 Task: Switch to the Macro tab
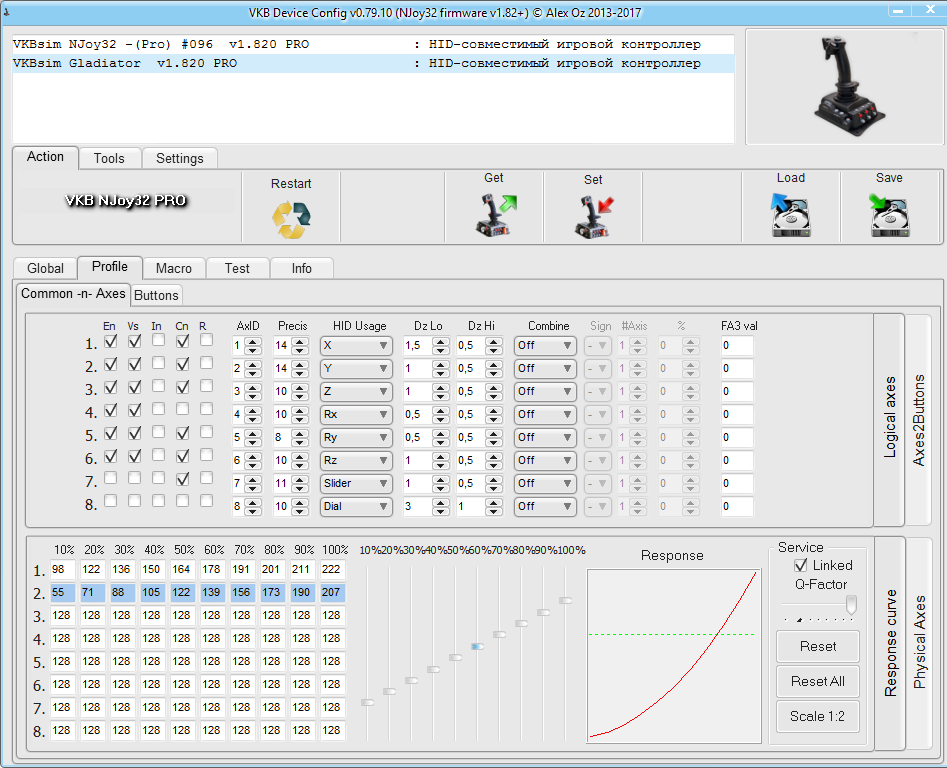(173, 268)
